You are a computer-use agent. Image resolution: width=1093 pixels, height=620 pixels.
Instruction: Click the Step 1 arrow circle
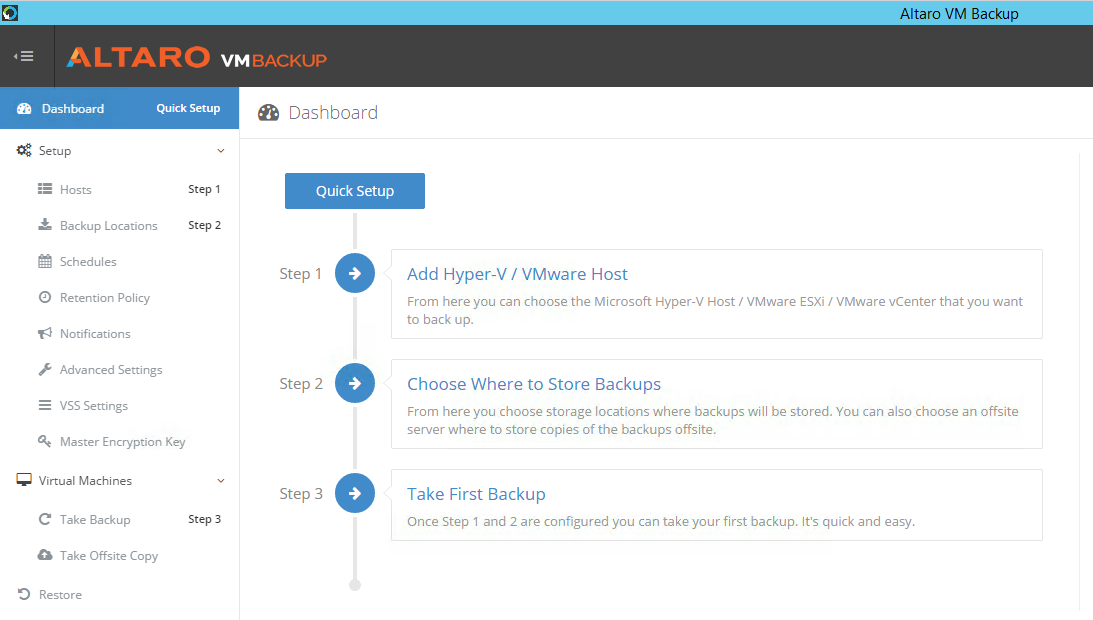pyautogui.click(x=355, y=273)
